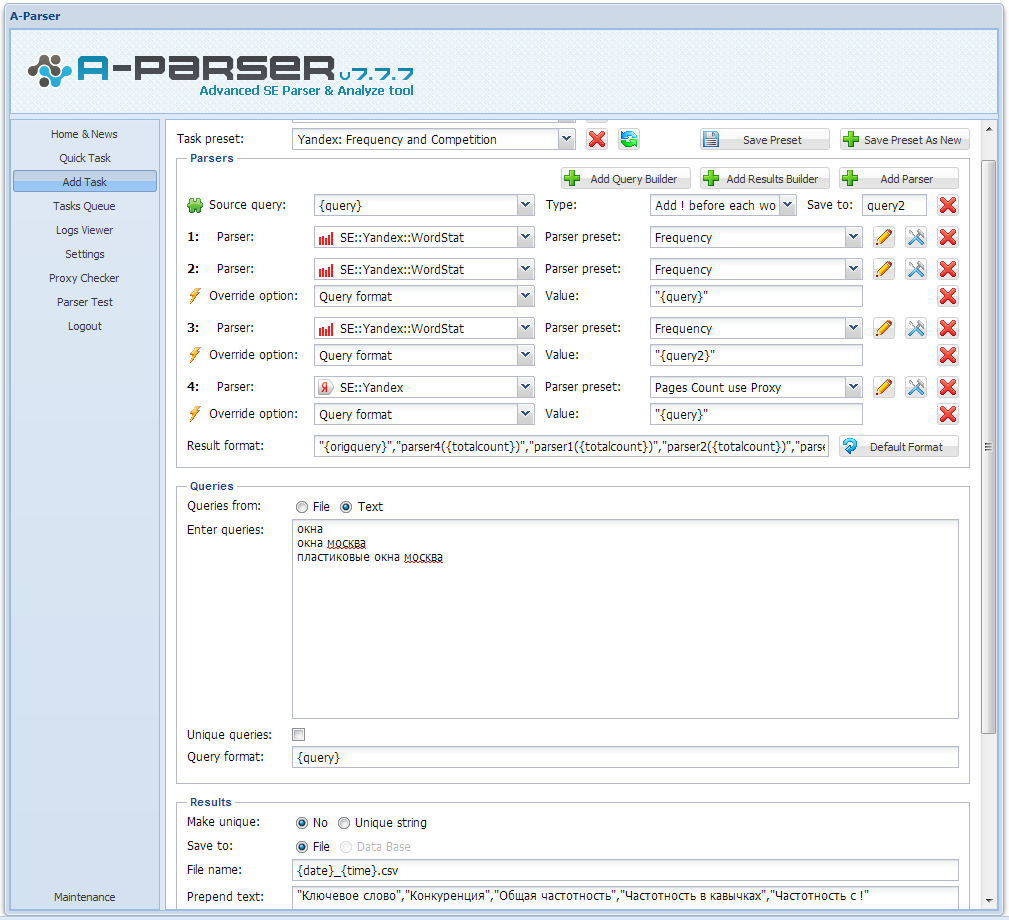Image resolution: width=1009 pixels, height=920 pixels.
Task: Edit preset of parser 3 with pencil
Action: [x=884, y=328]
